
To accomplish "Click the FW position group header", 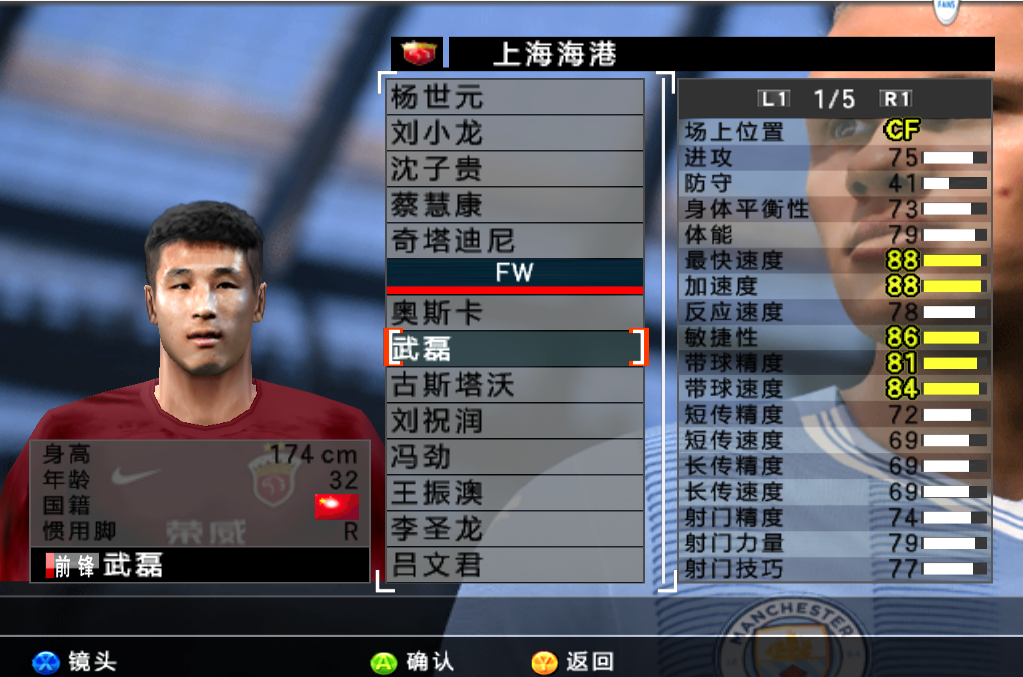I will coord(515,273).
